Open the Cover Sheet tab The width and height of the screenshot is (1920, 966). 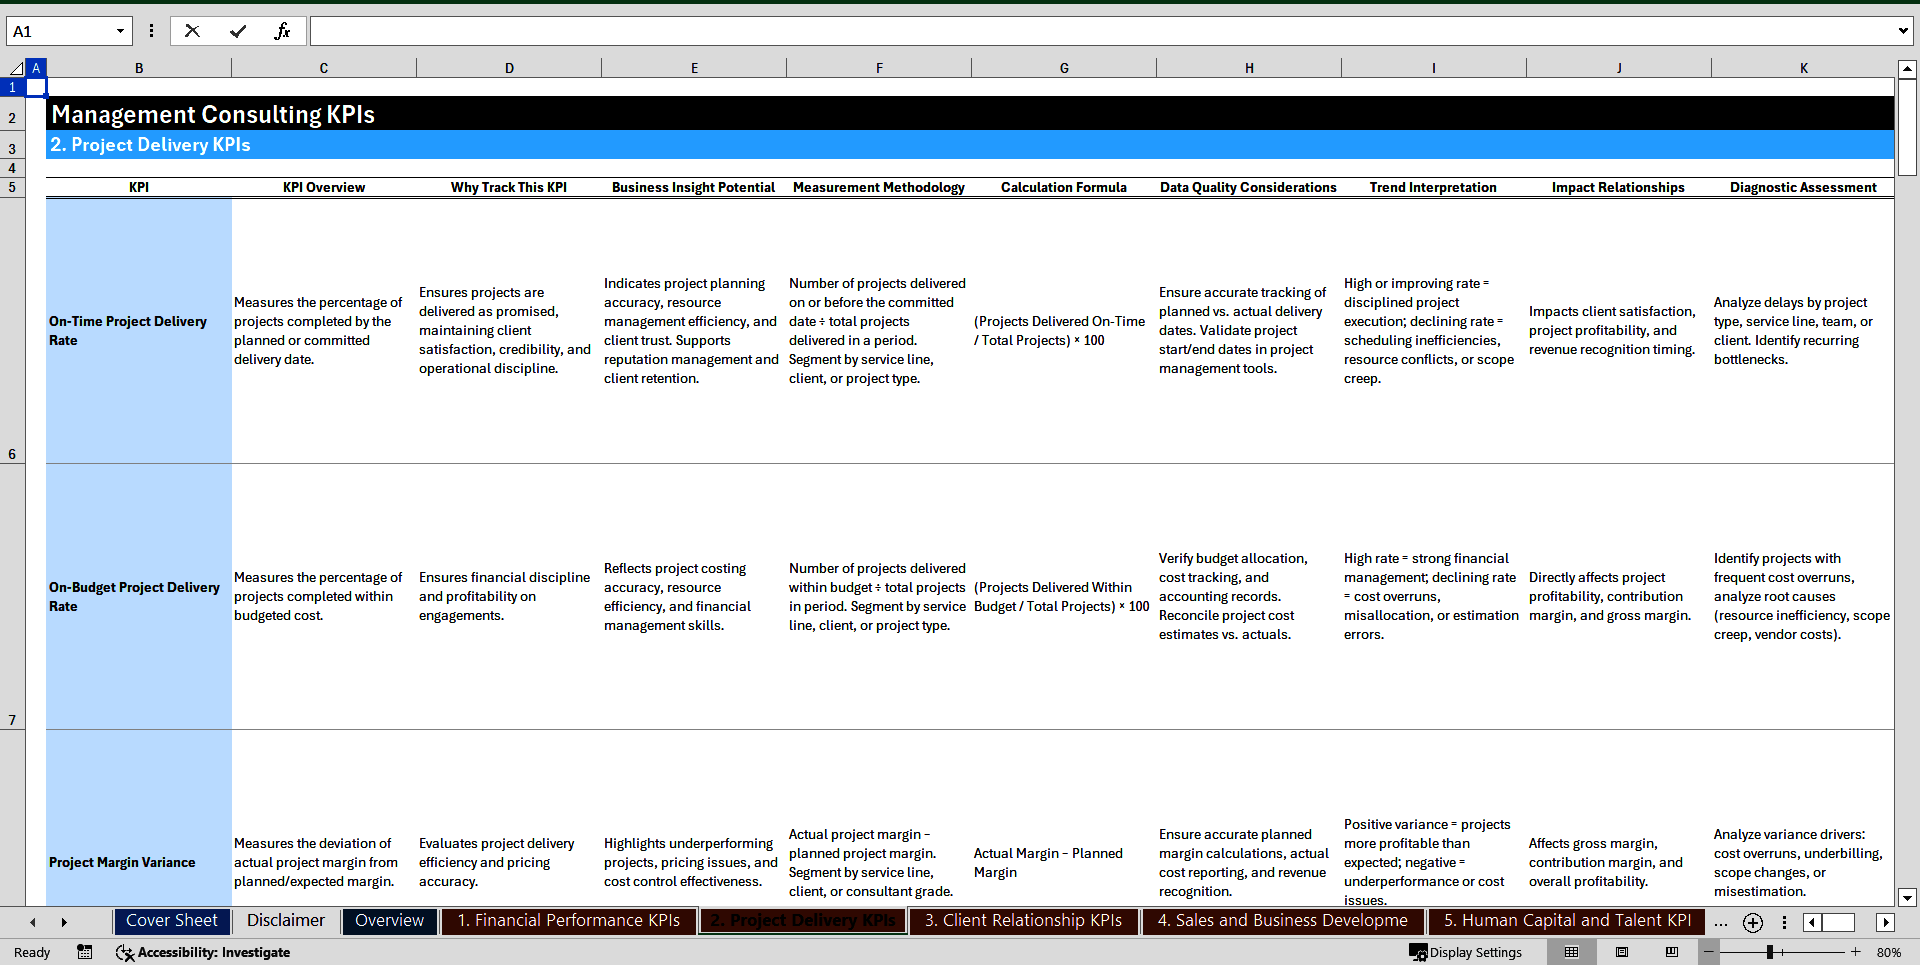point(171,920)
